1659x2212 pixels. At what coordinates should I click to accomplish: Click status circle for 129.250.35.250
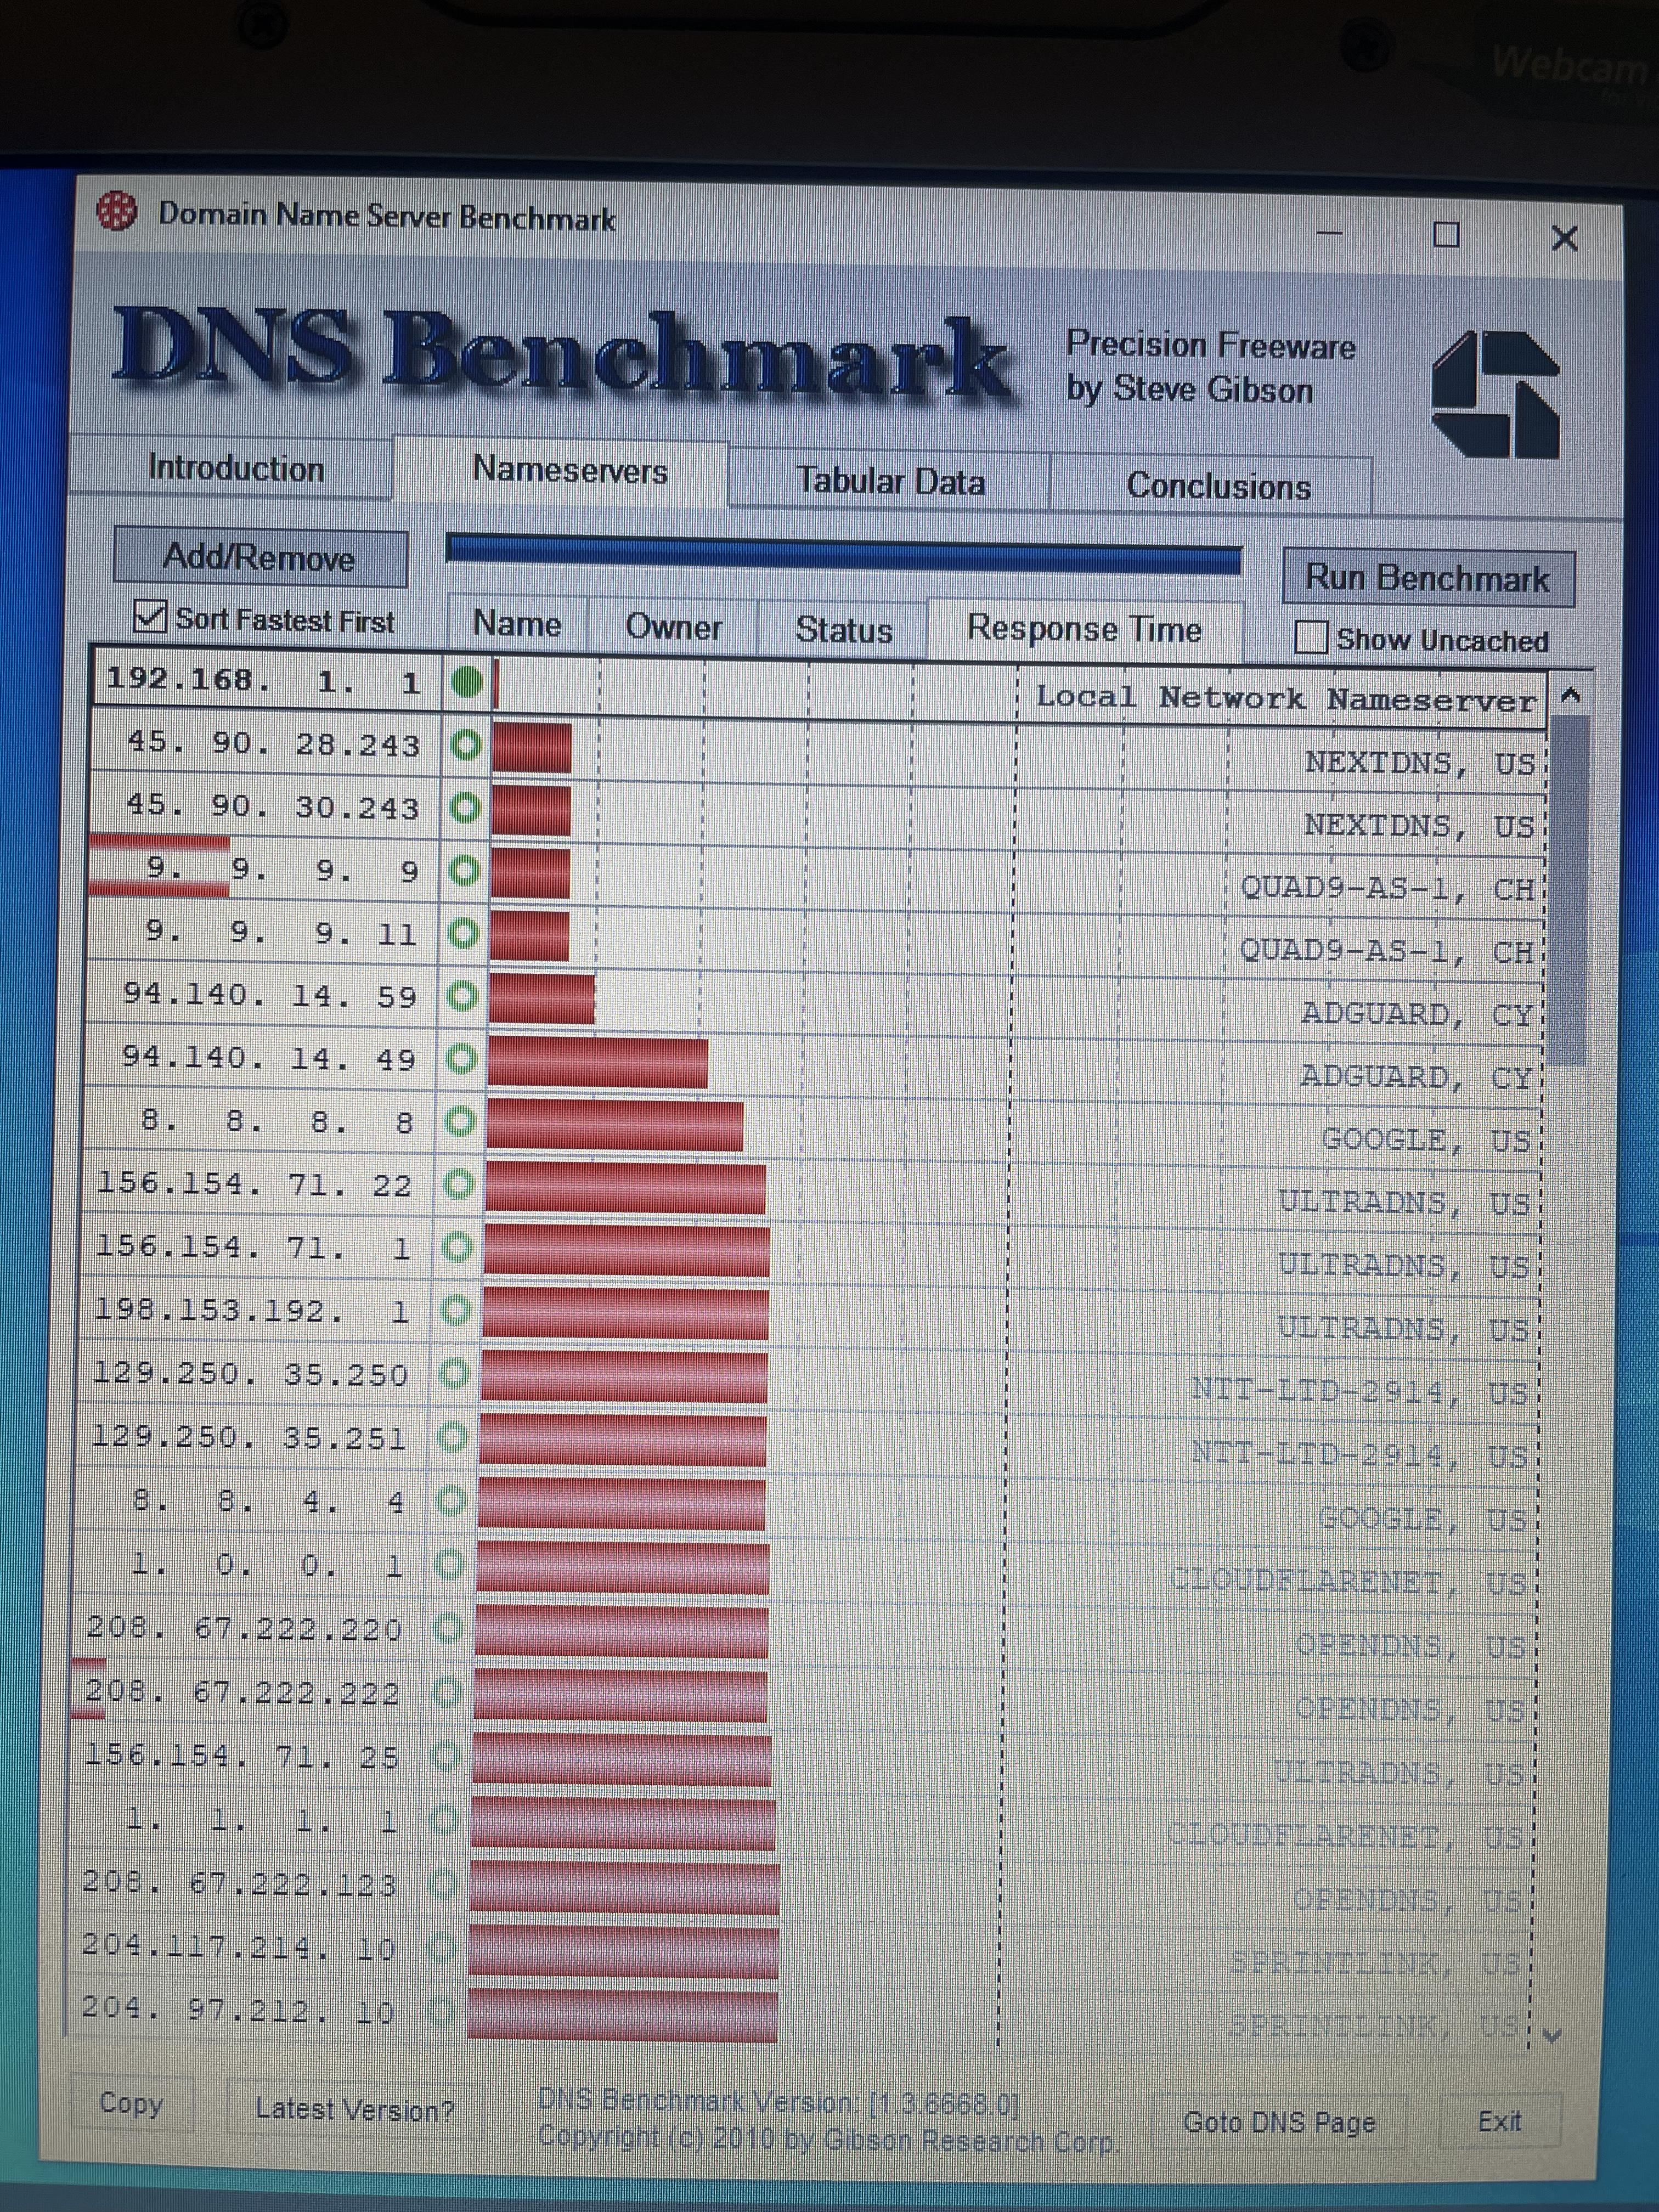point(454,1374)
